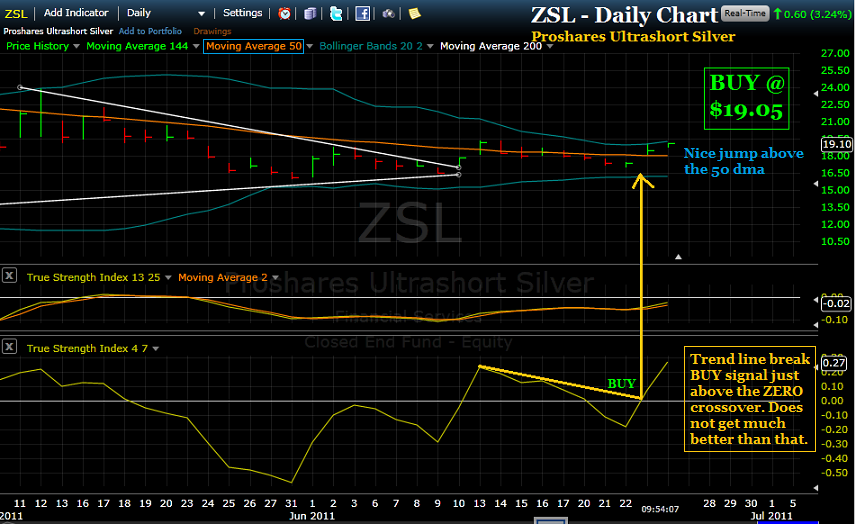Viewport: 856px width, 524px height.
Task: Select the Moving Average 2 indicator label
Action: [x=223, y=277]
